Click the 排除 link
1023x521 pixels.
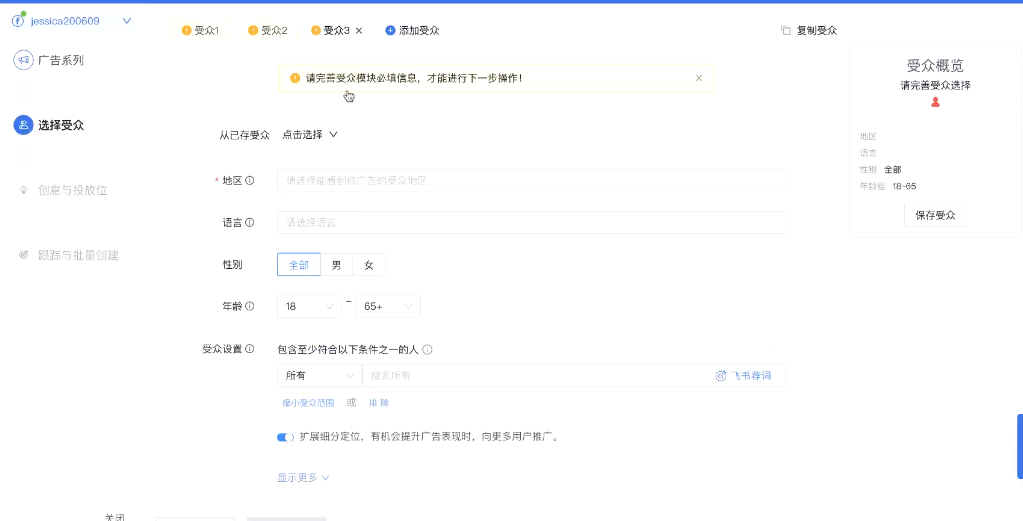tap(379, 403)
